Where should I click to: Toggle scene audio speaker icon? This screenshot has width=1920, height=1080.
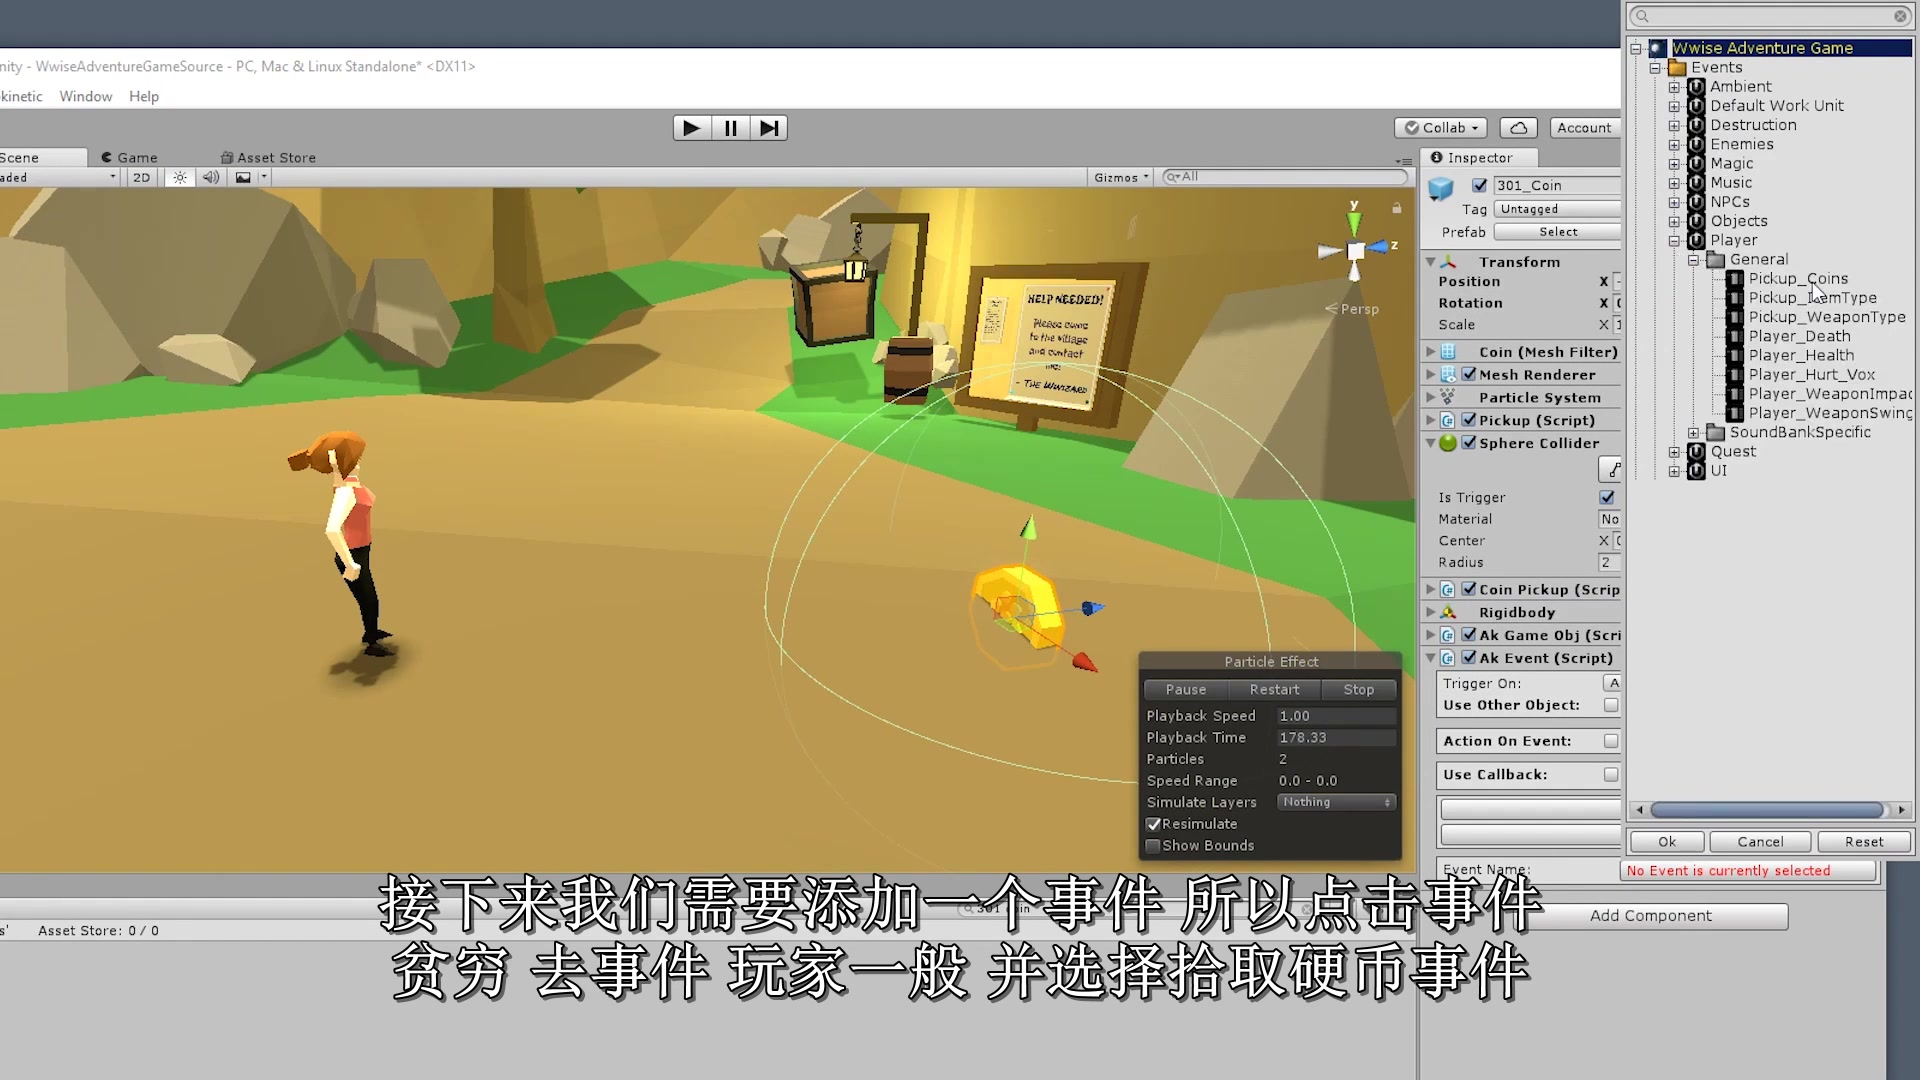pyautogui.click(x=211, y=177)
